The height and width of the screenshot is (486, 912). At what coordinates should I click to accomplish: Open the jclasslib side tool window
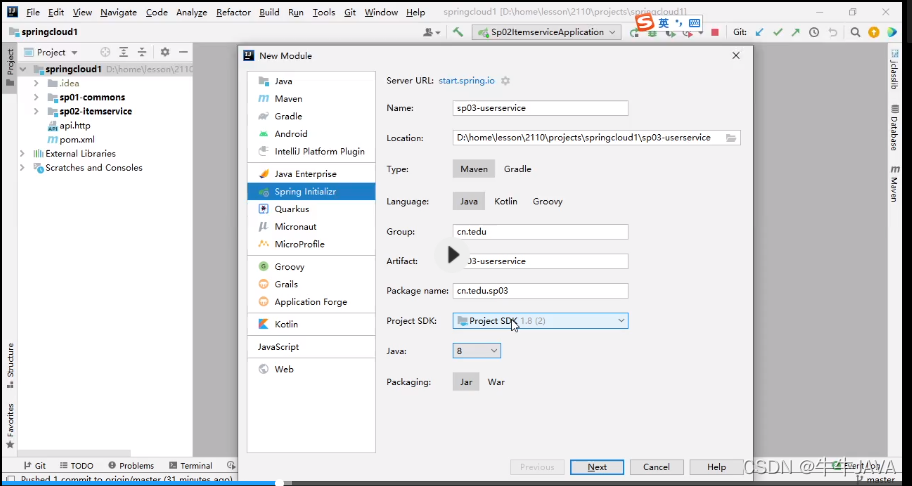click(x=895, y=69)
